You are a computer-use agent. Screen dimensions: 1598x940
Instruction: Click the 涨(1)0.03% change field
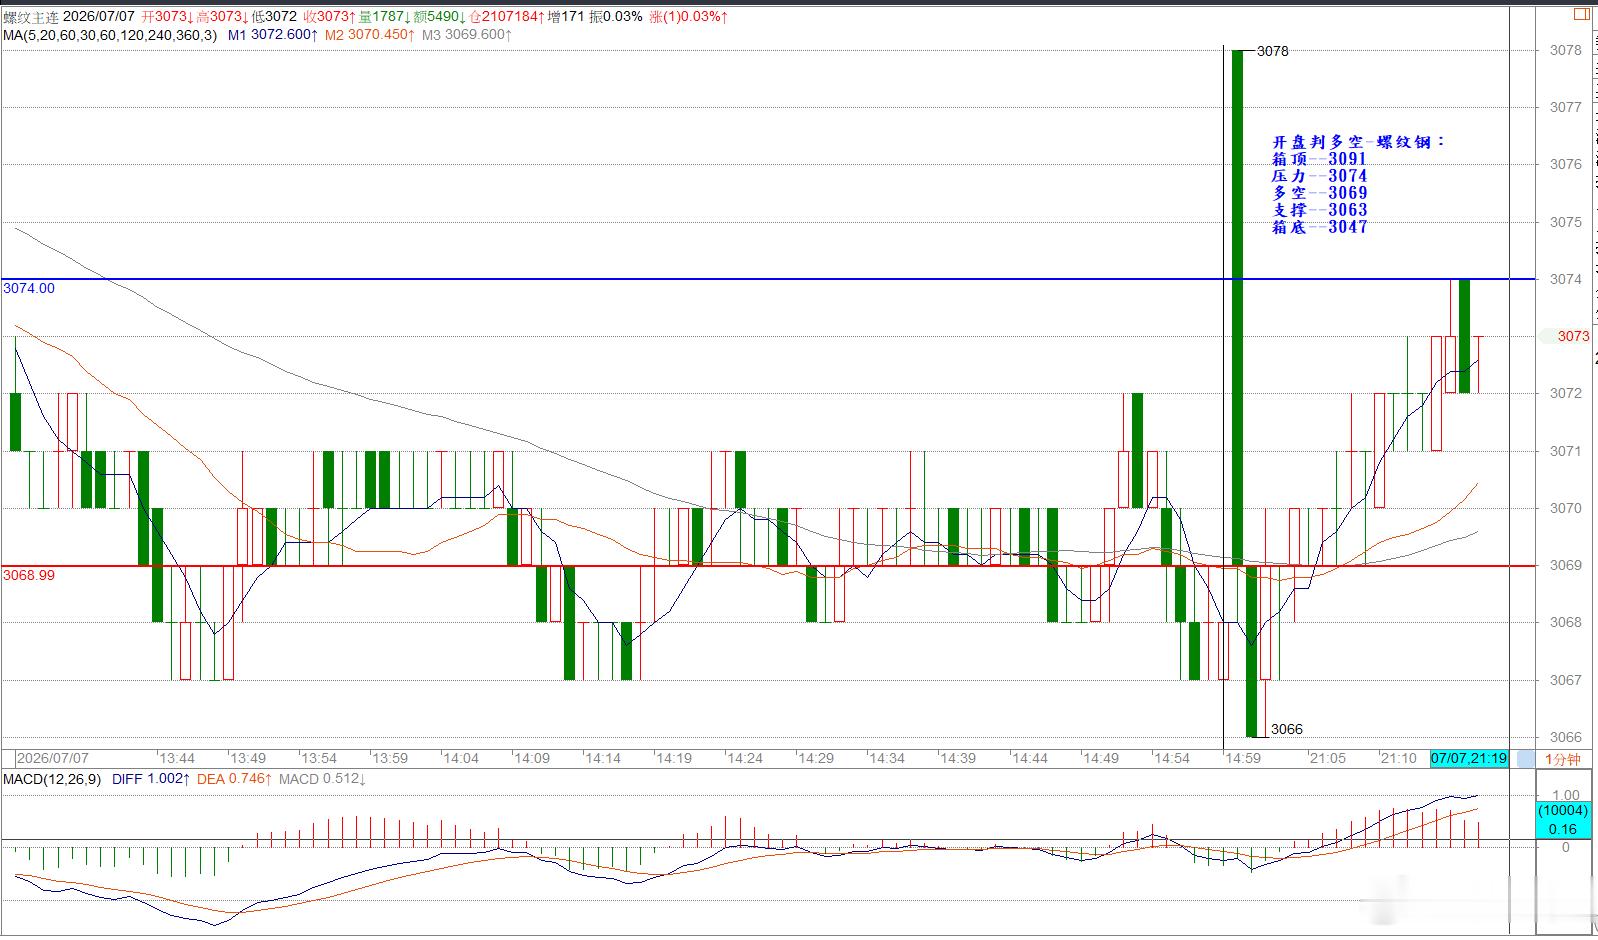coord(689,17)
